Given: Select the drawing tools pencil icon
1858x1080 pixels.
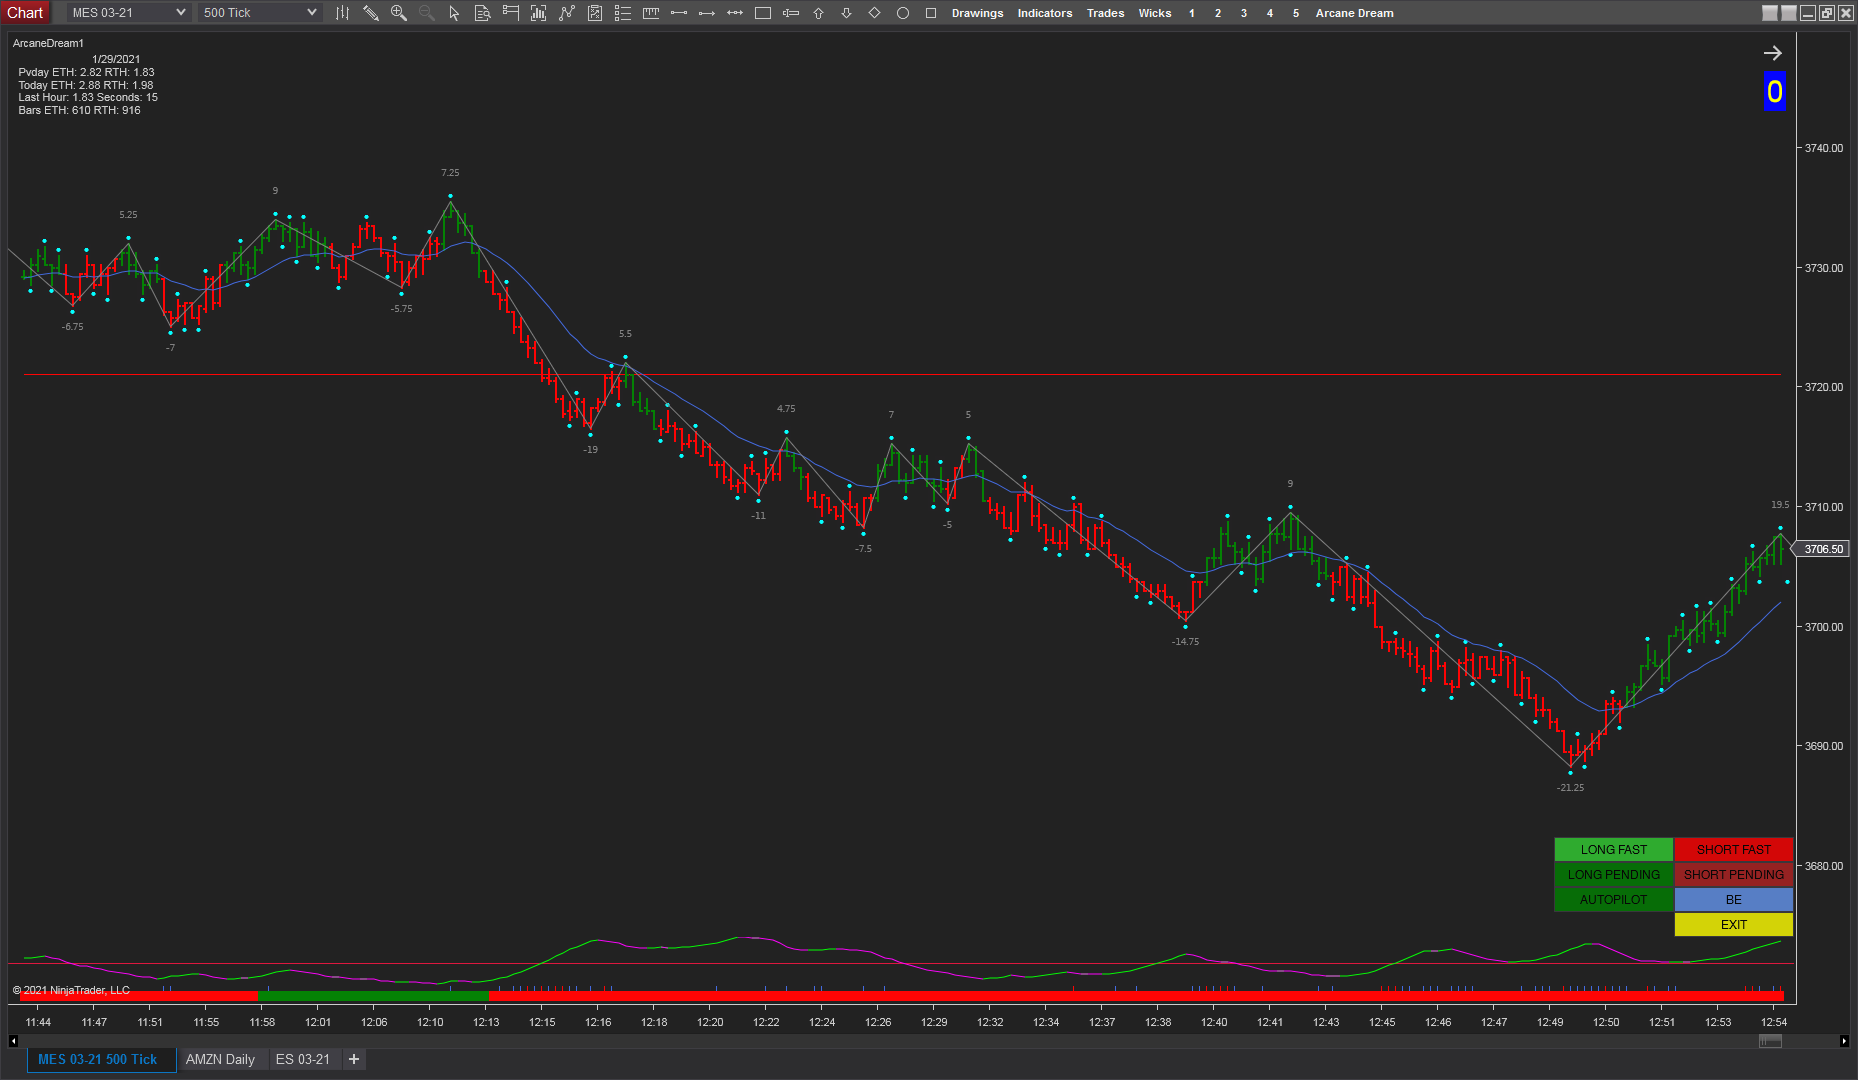Looking at the screenshot, I should 370,13.
